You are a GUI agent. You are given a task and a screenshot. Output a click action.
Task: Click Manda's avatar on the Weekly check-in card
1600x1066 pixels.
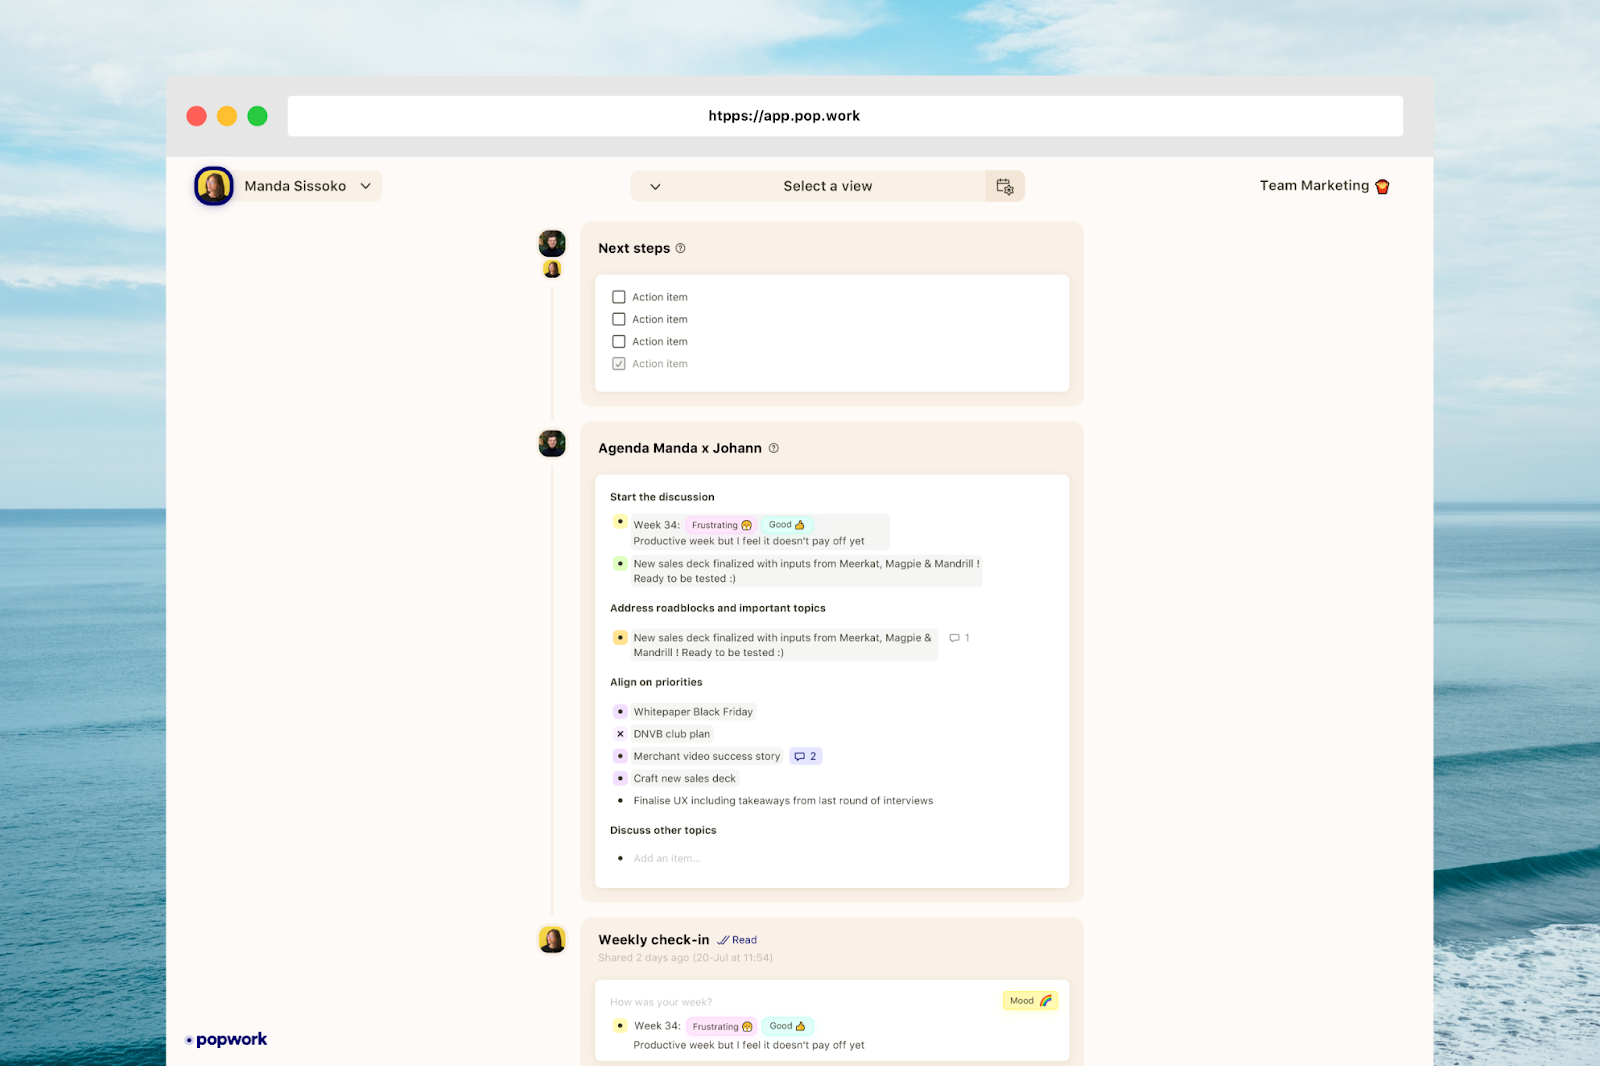551,940
